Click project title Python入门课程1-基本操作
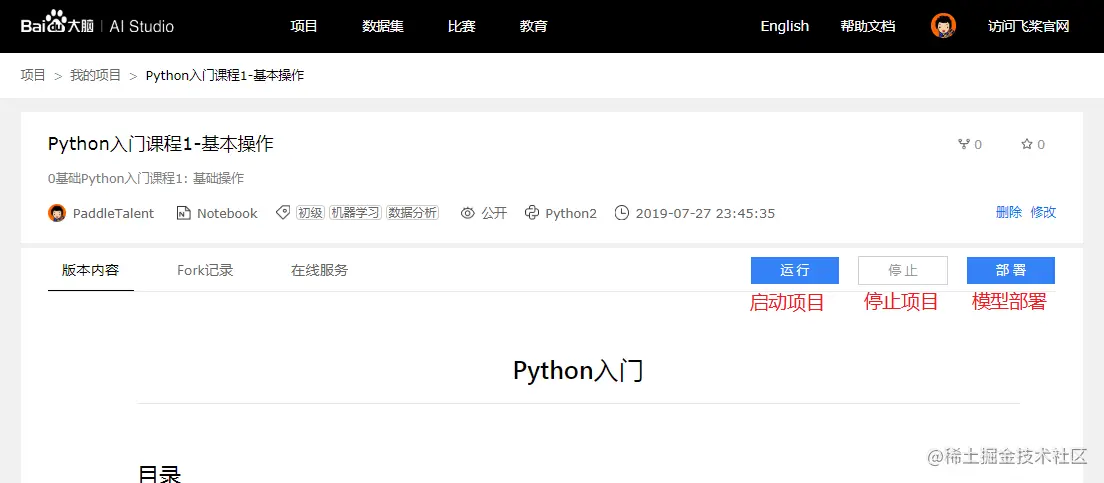 point(161,144)
